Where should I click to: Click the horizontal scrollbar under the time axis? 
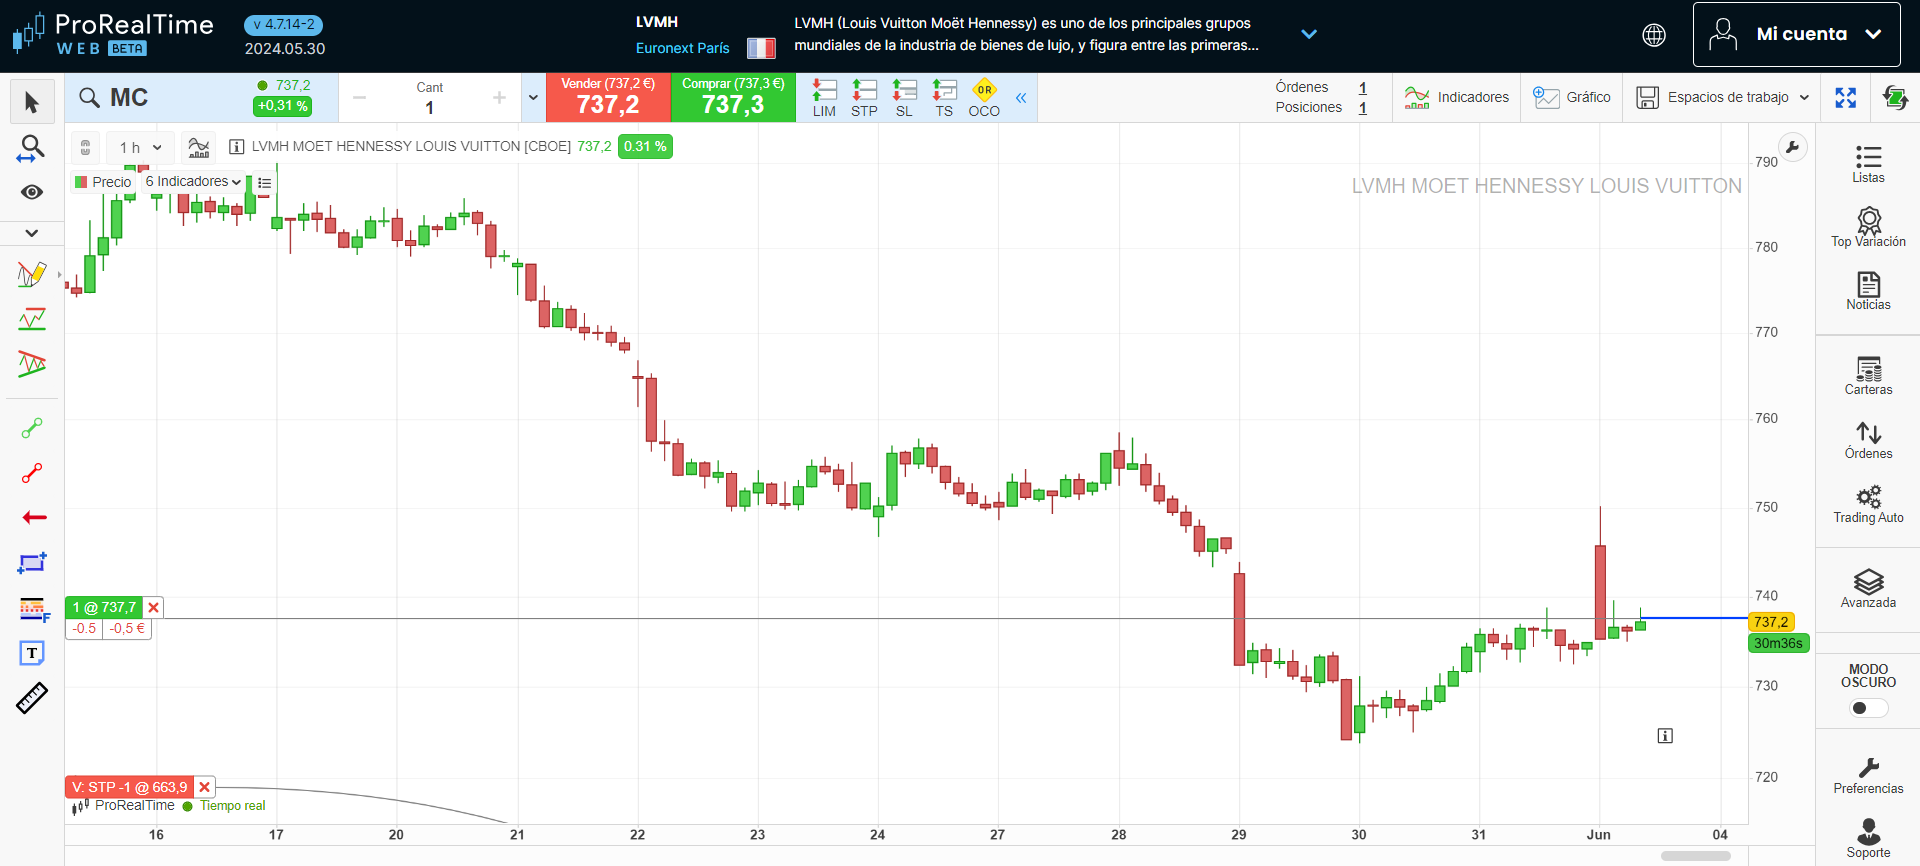[x=1696, y=856]
